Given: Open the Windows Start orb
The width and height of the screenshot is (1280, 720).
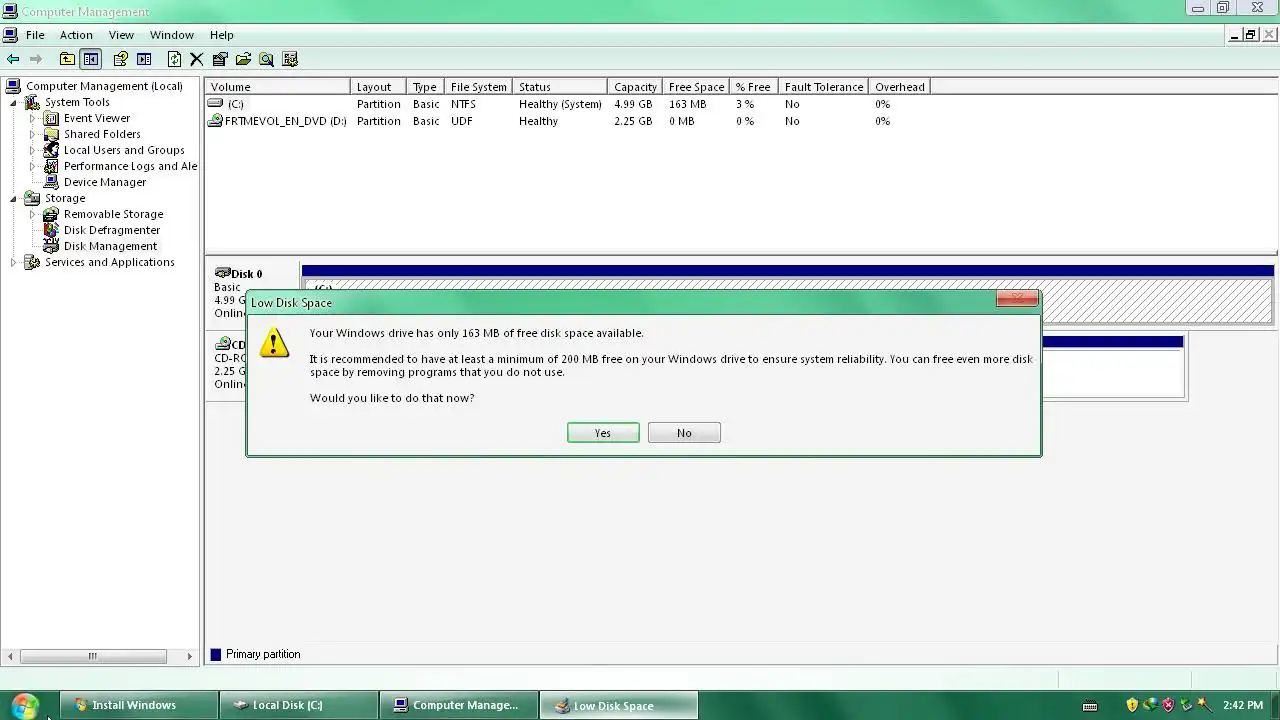Looking at the screenshot, I should 24,705.
